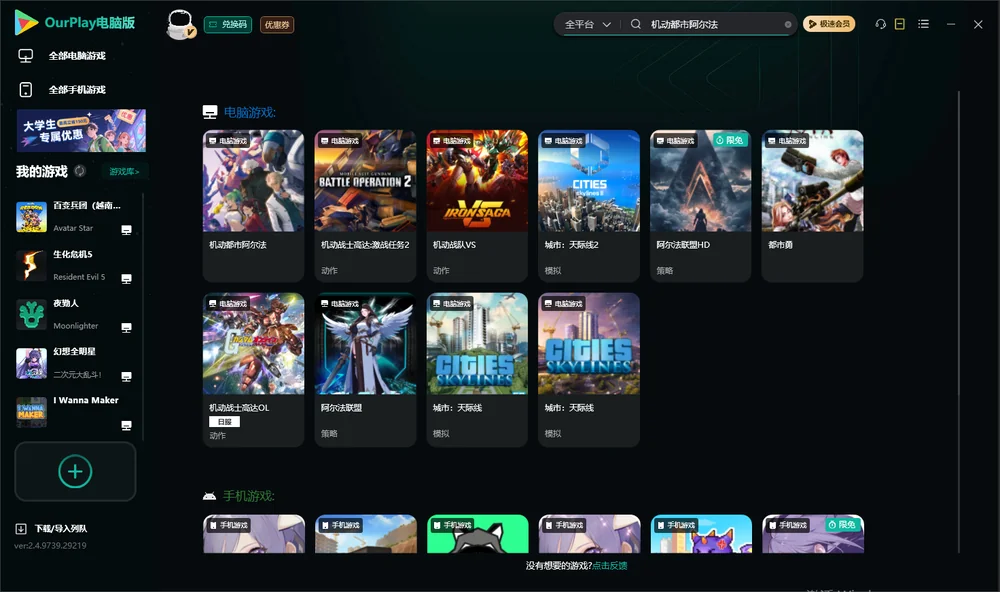This screenshot has height=592, width=1000.
Task: Open the 城市:天际线2 game card
Action: 589,205
